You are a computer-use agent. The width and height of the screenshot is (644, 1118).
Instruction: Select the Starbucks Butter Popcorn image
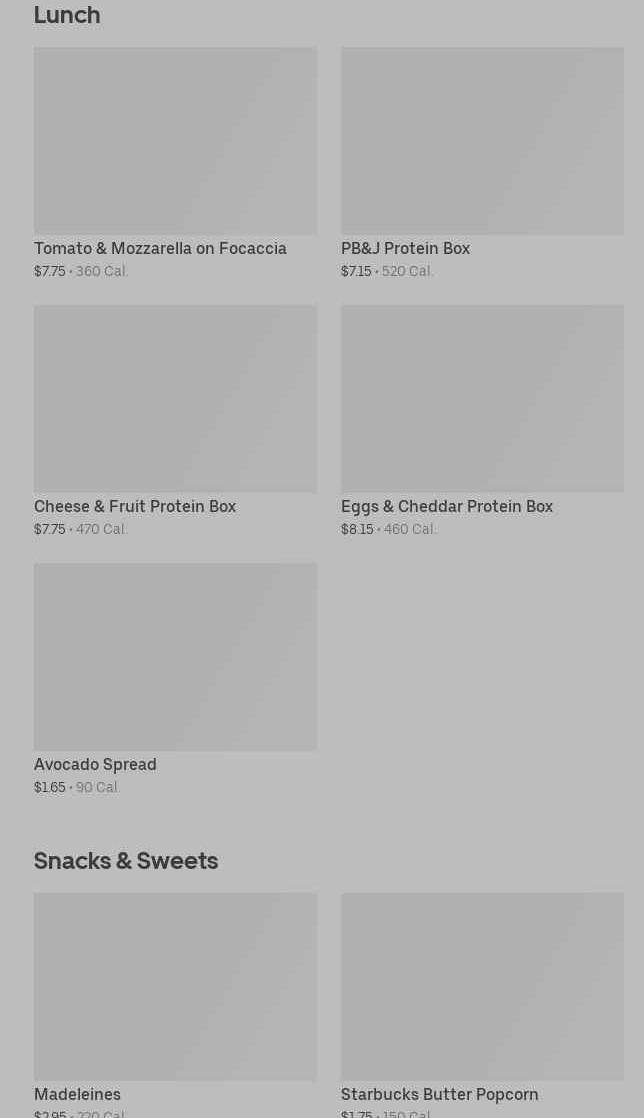pyautogui.click(x=482, y=986)
